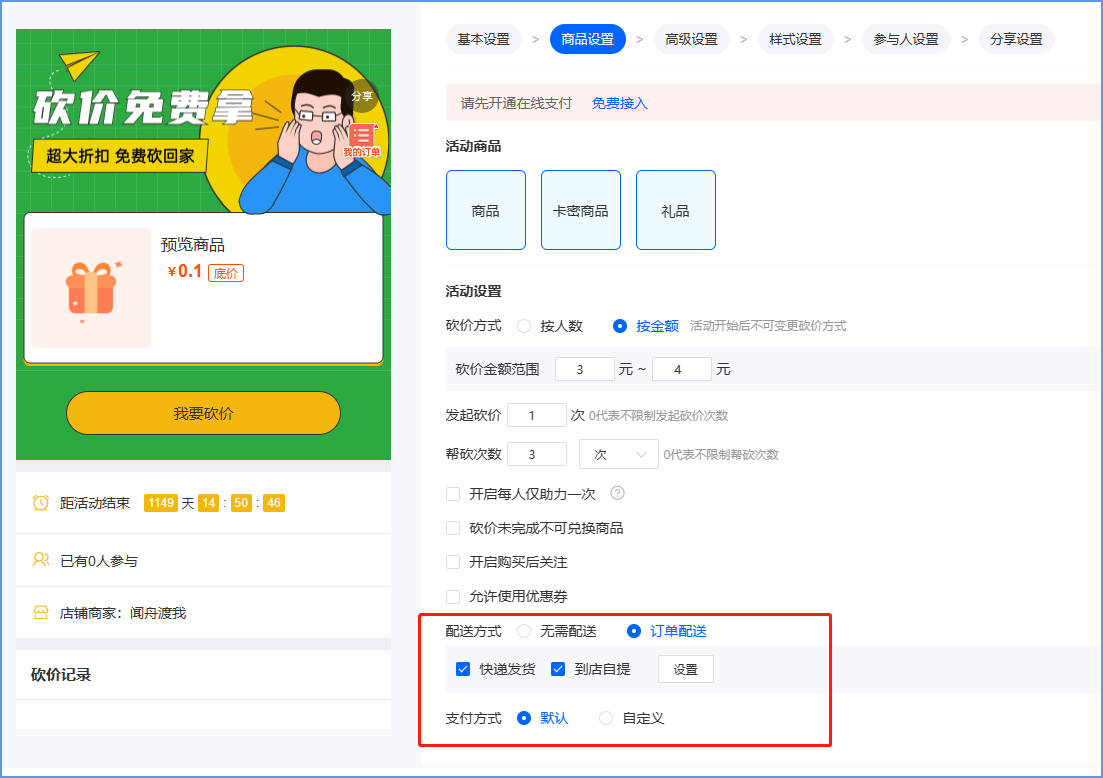Click 已有0人参与 text

pos(99,561)
